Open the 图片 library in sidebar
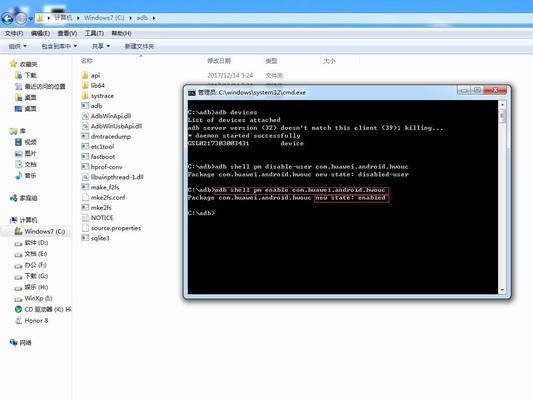 [26, 153]
